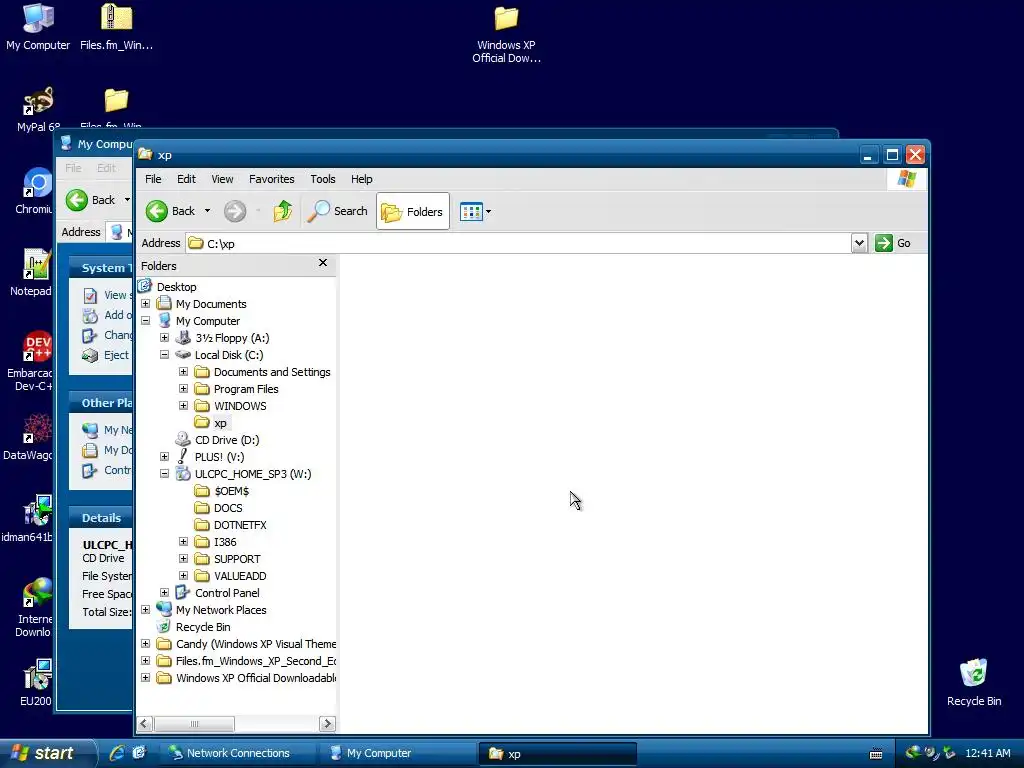
Task: Select the Files.fm_Win... zip icon on desktop
Action: 116,27
